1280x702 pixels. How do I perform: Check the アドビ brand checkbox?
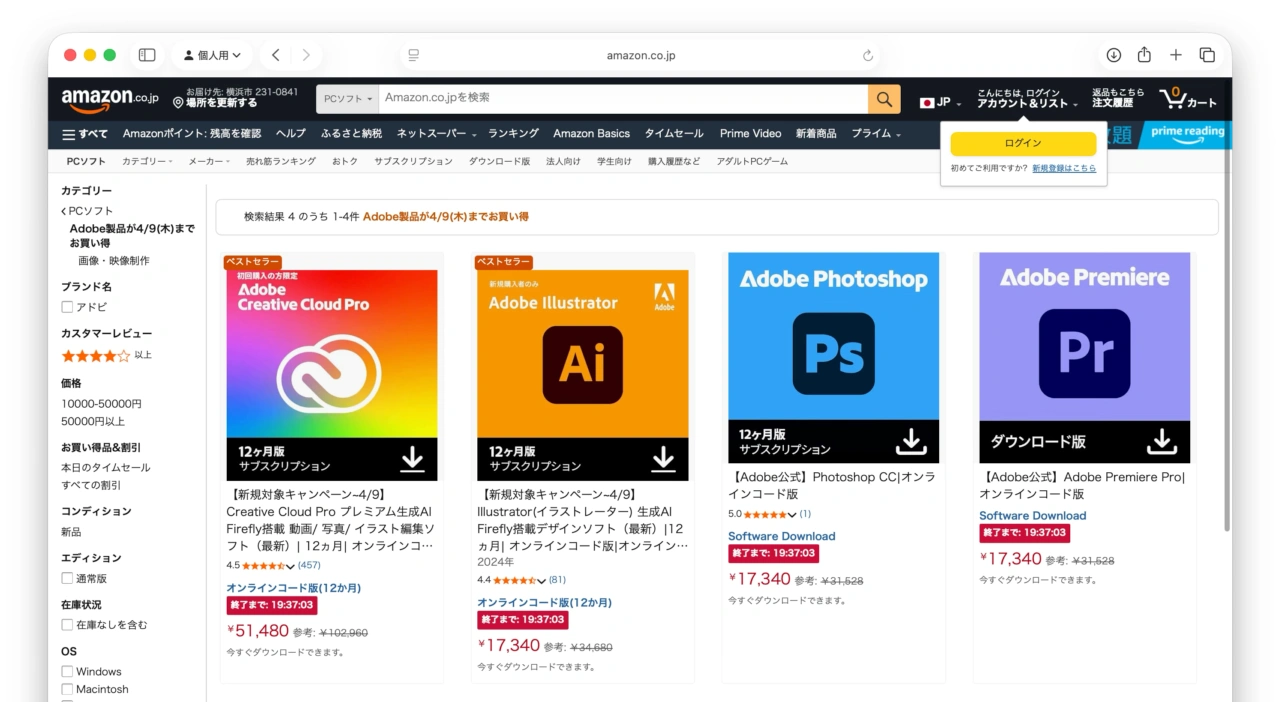coord(65,307)
